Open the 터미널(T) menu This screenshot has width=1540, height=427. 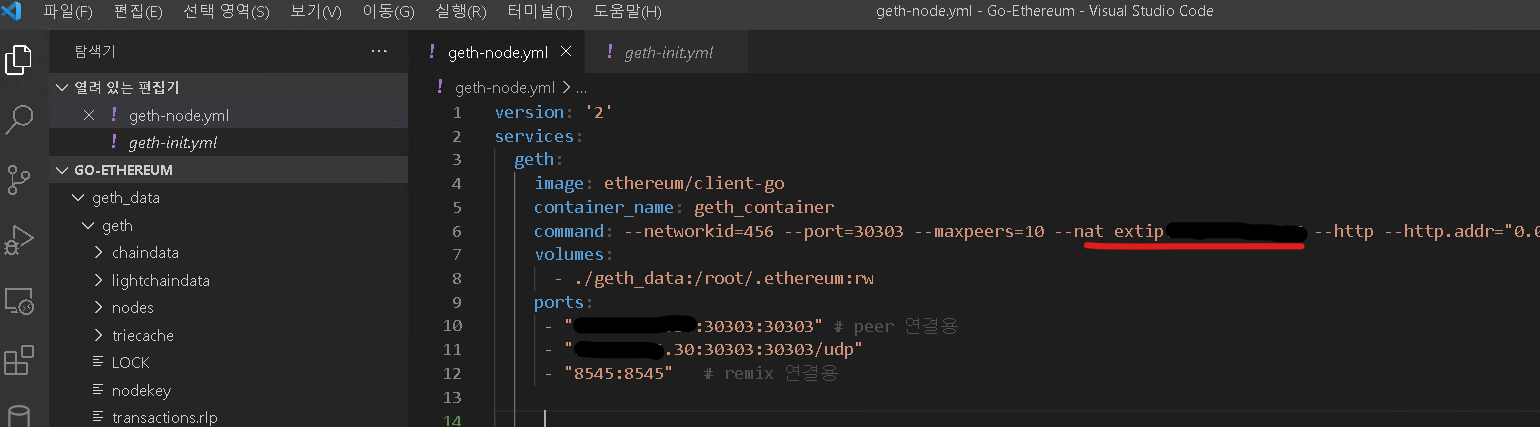tap(539, 12)
